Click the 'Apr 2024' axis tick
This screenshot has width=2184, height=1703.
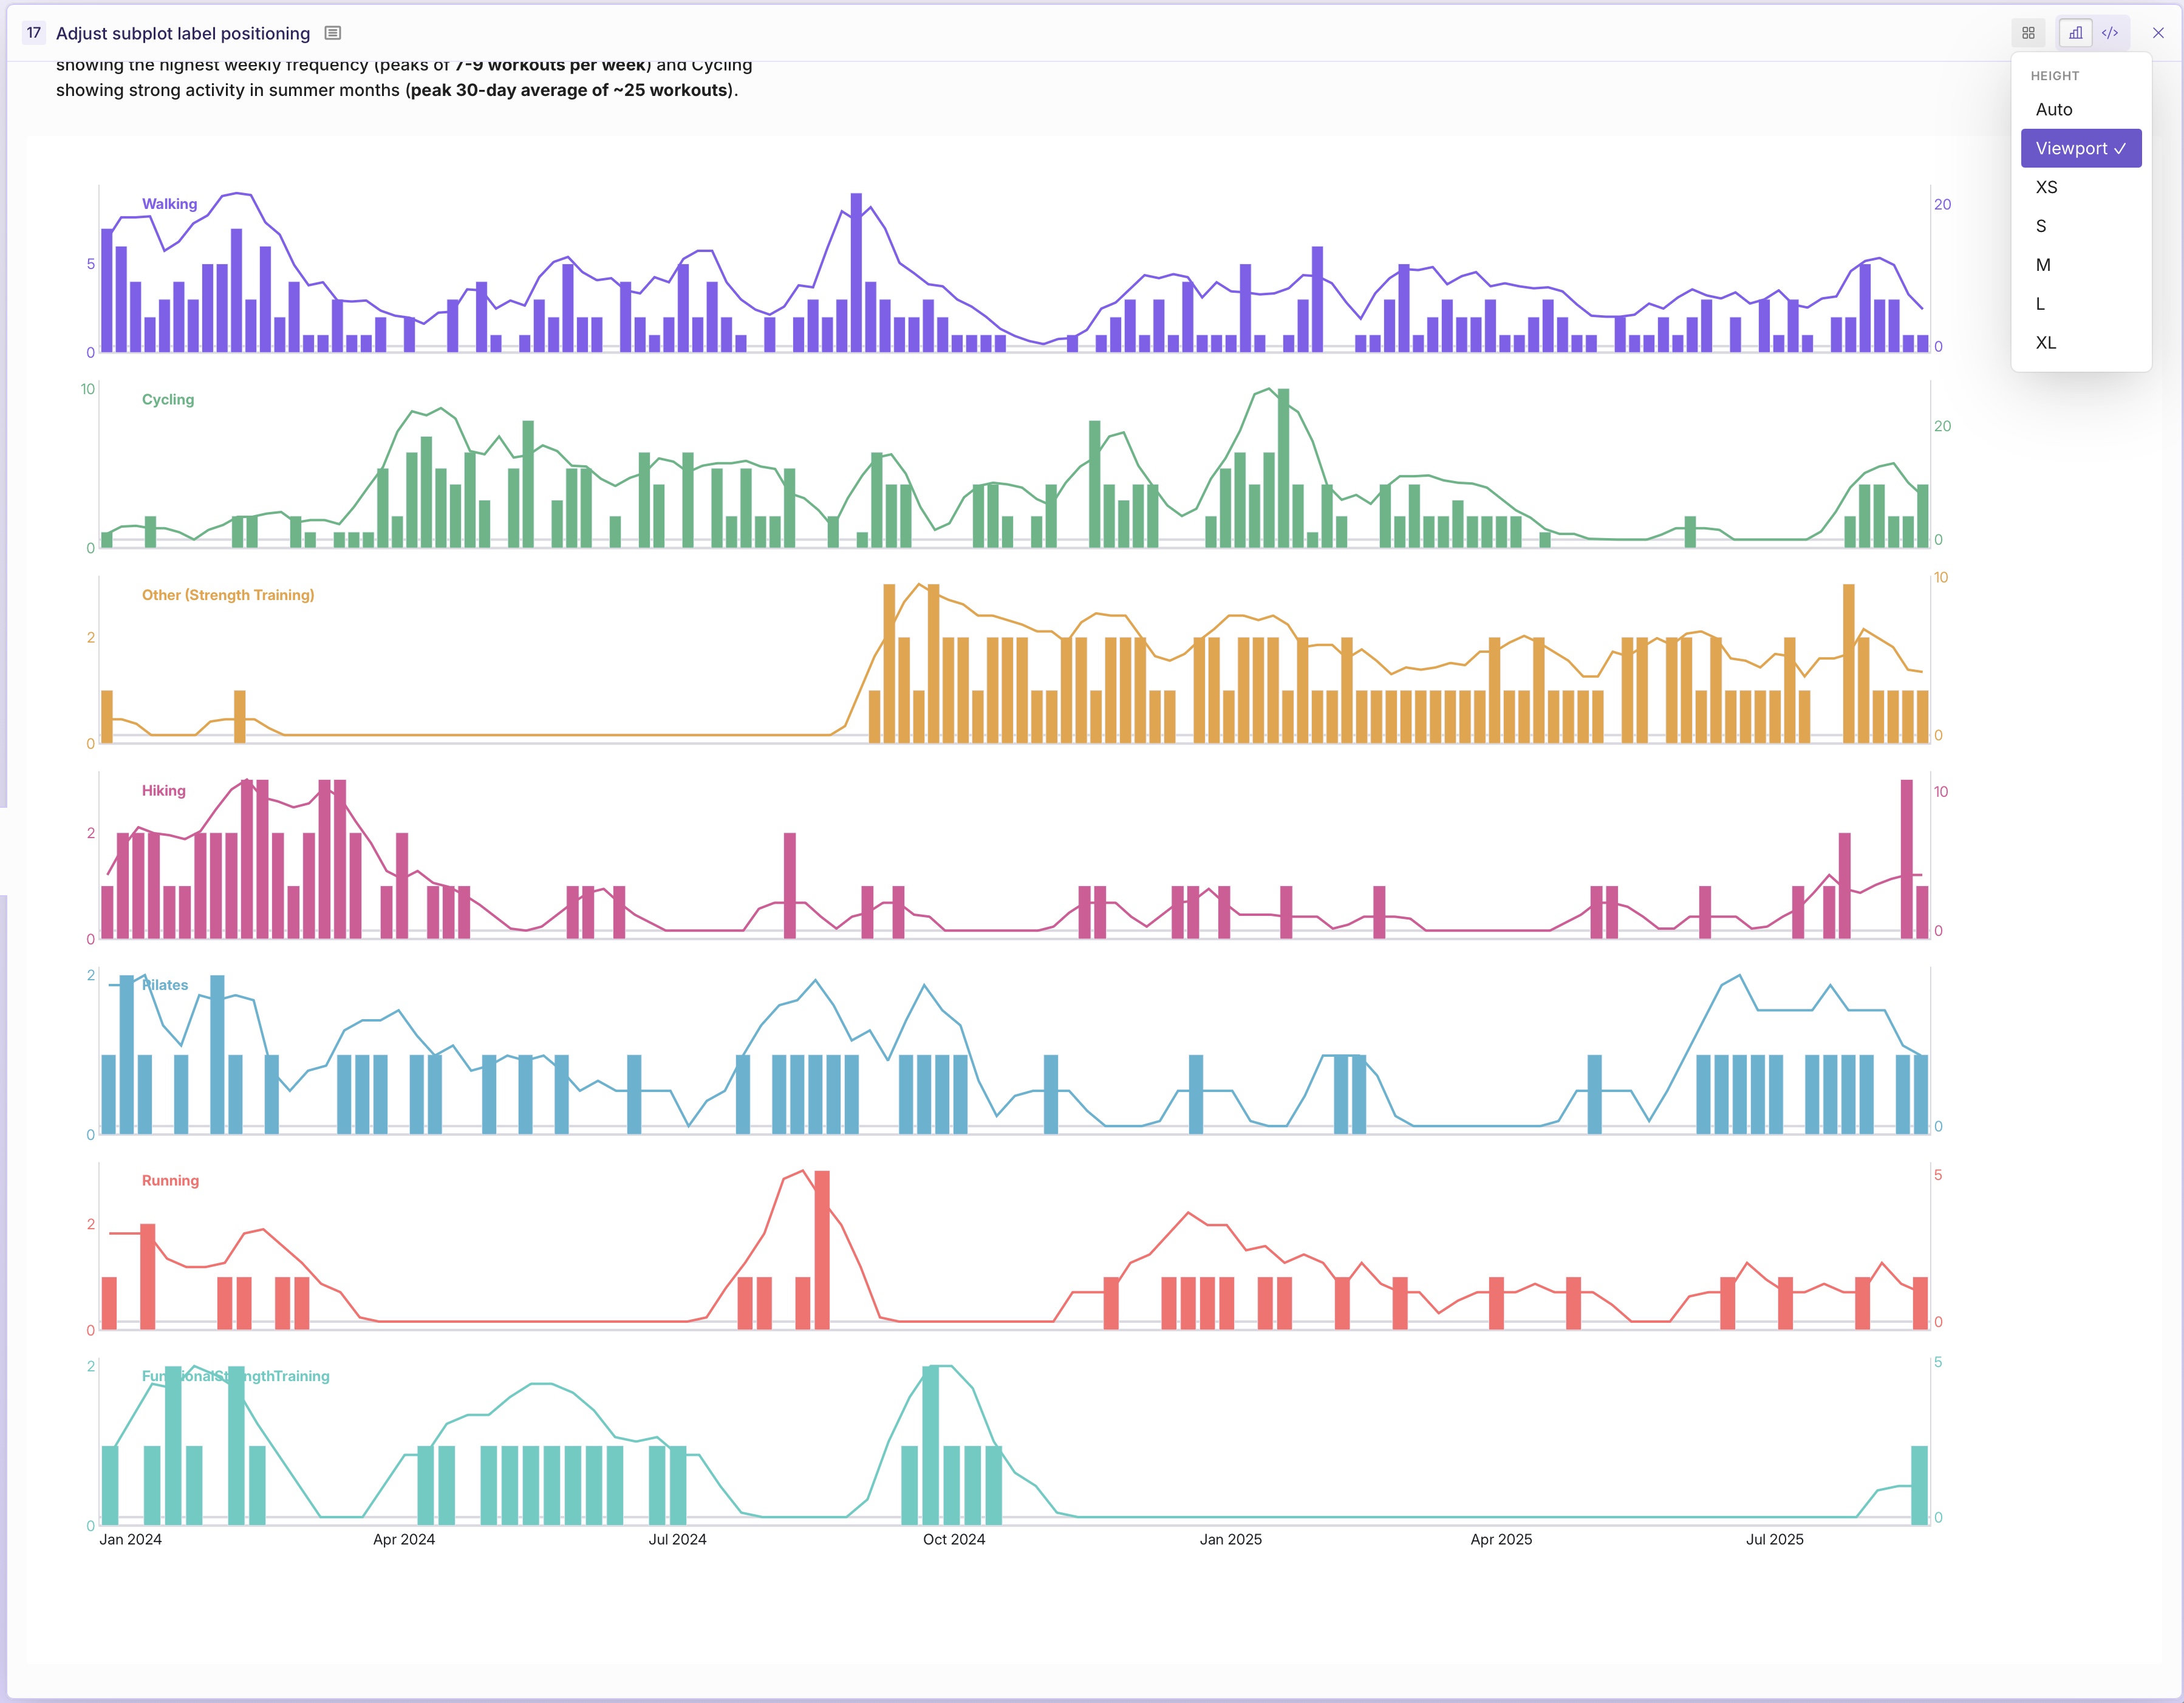(404, 1539)
